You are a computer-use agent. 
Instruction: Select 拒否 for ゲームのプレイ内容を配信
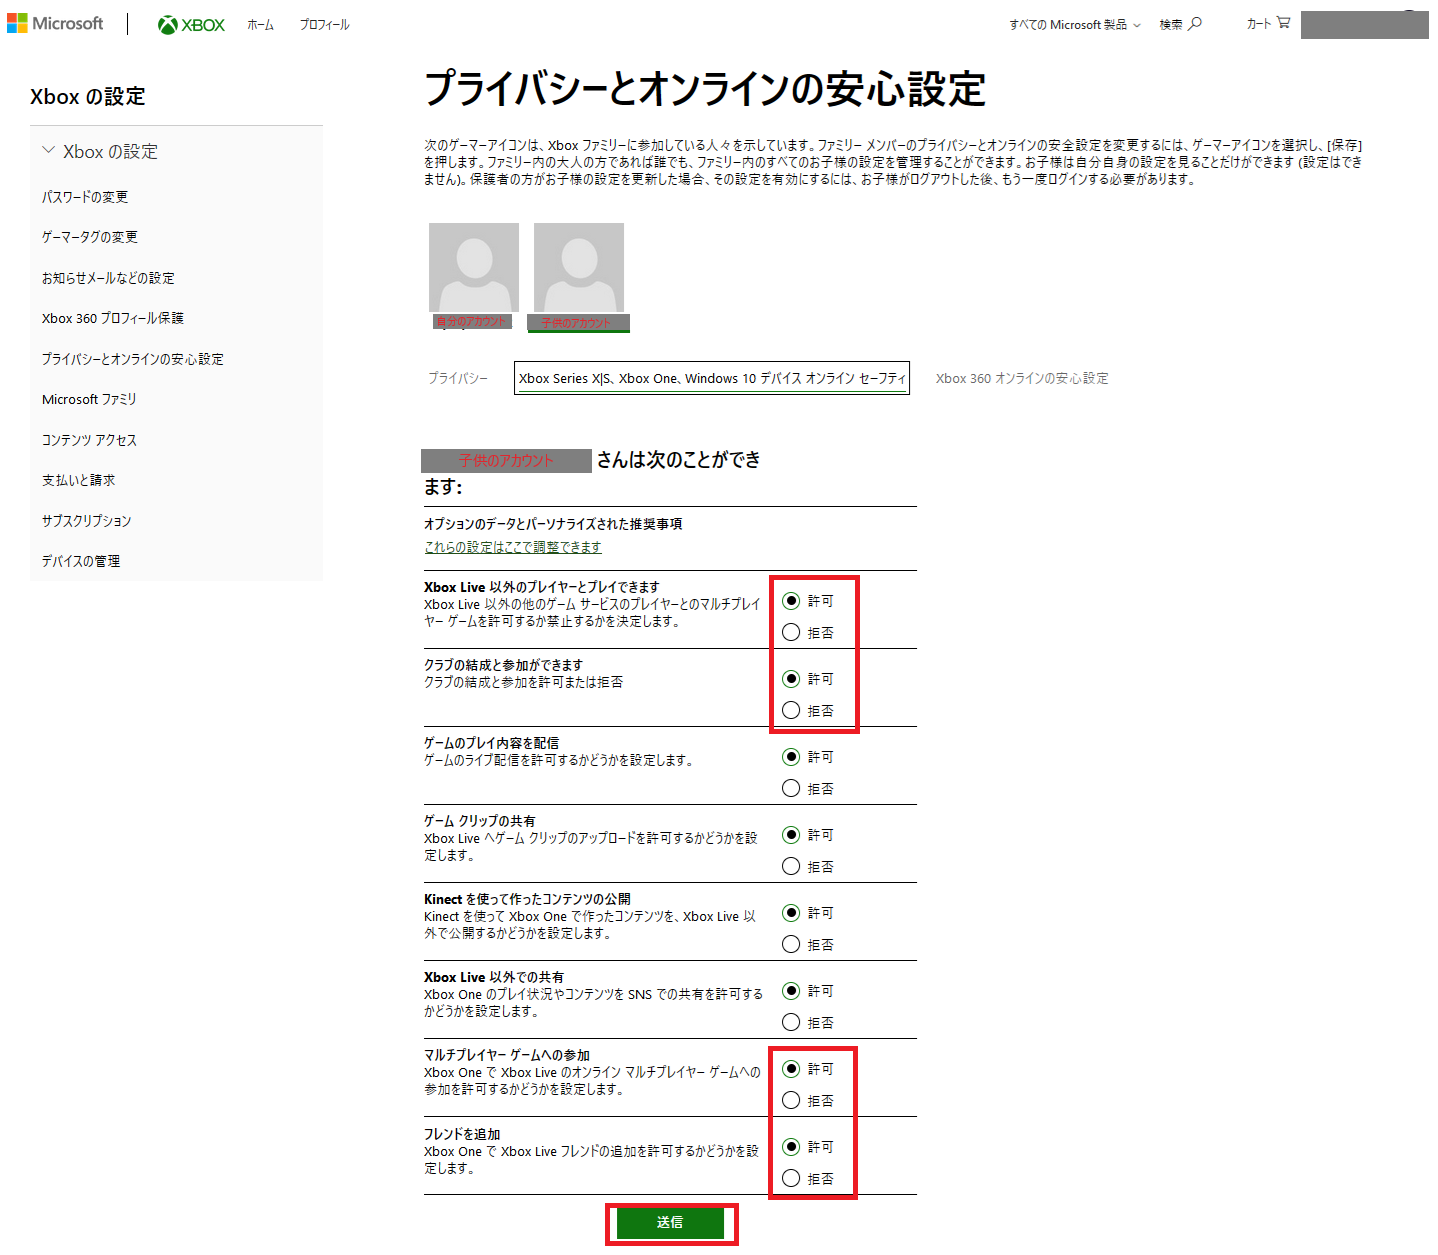(x=791, y=788)
